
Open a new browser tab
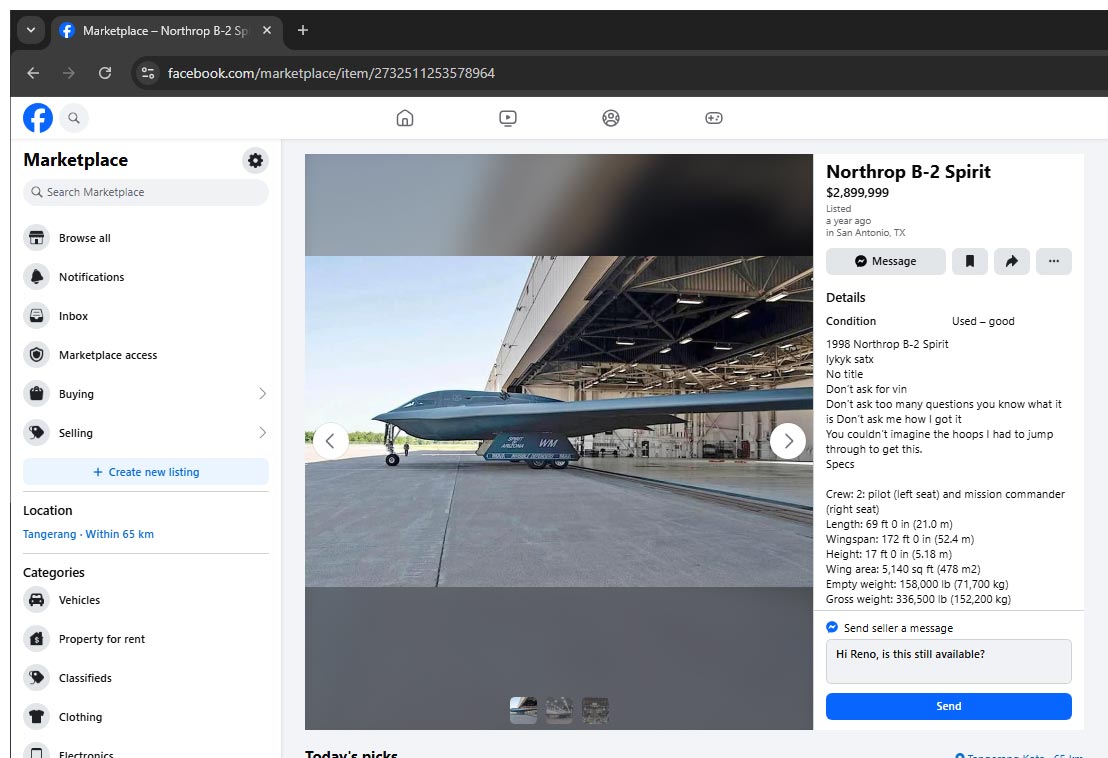click(x=302, y=30)
